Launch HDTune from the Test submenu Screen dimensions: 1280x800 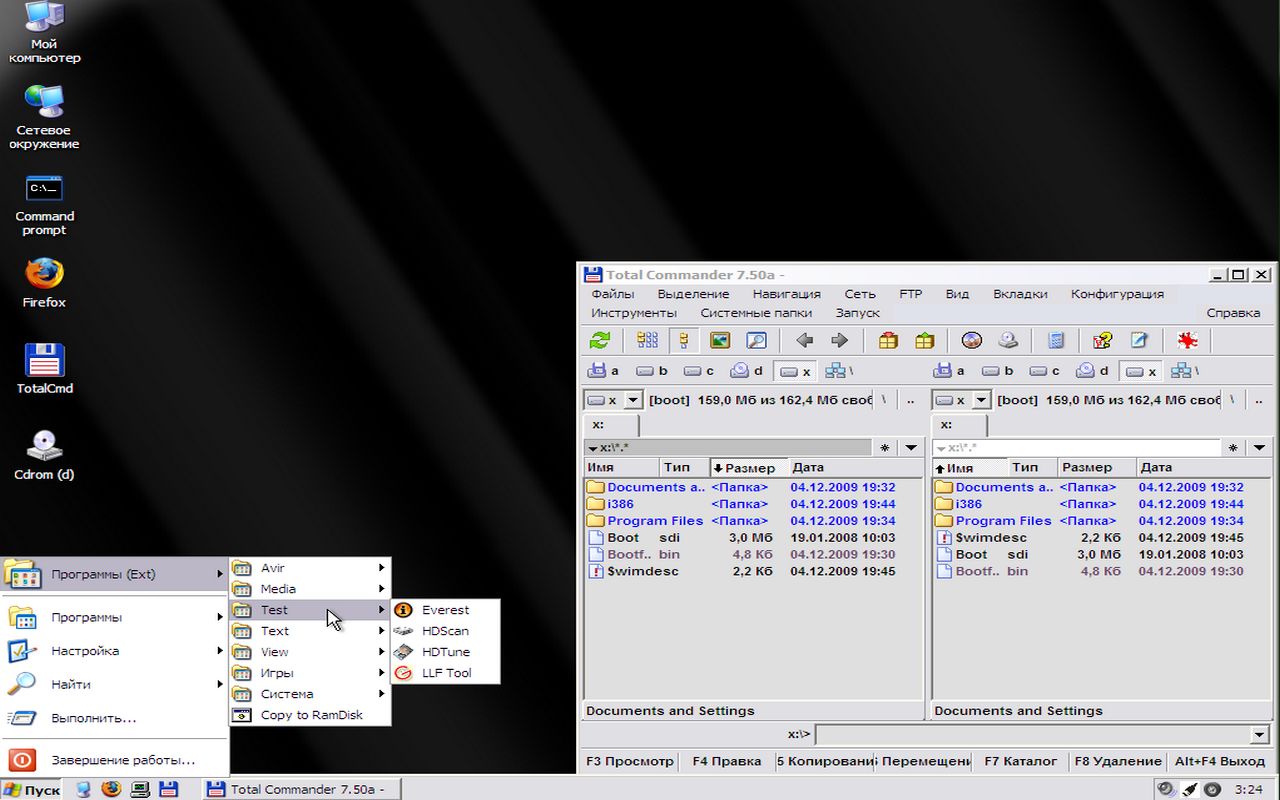tap(445, 652)
